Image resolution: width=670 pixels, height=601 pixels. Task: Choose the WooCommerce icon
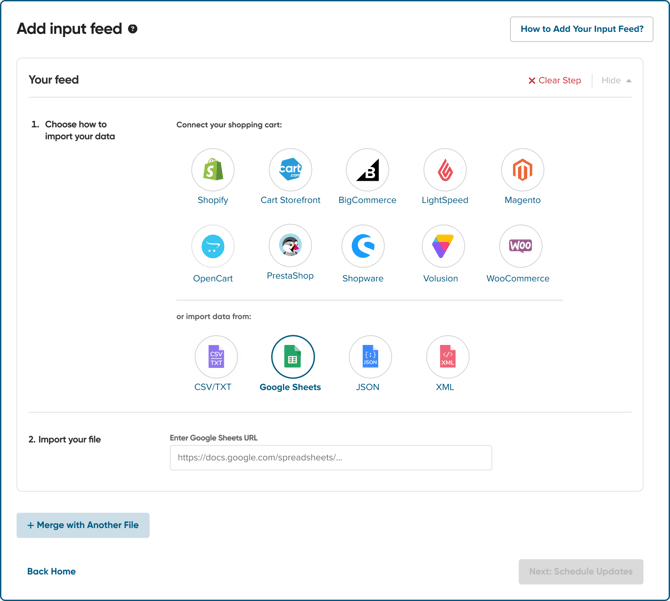[520, 246]
